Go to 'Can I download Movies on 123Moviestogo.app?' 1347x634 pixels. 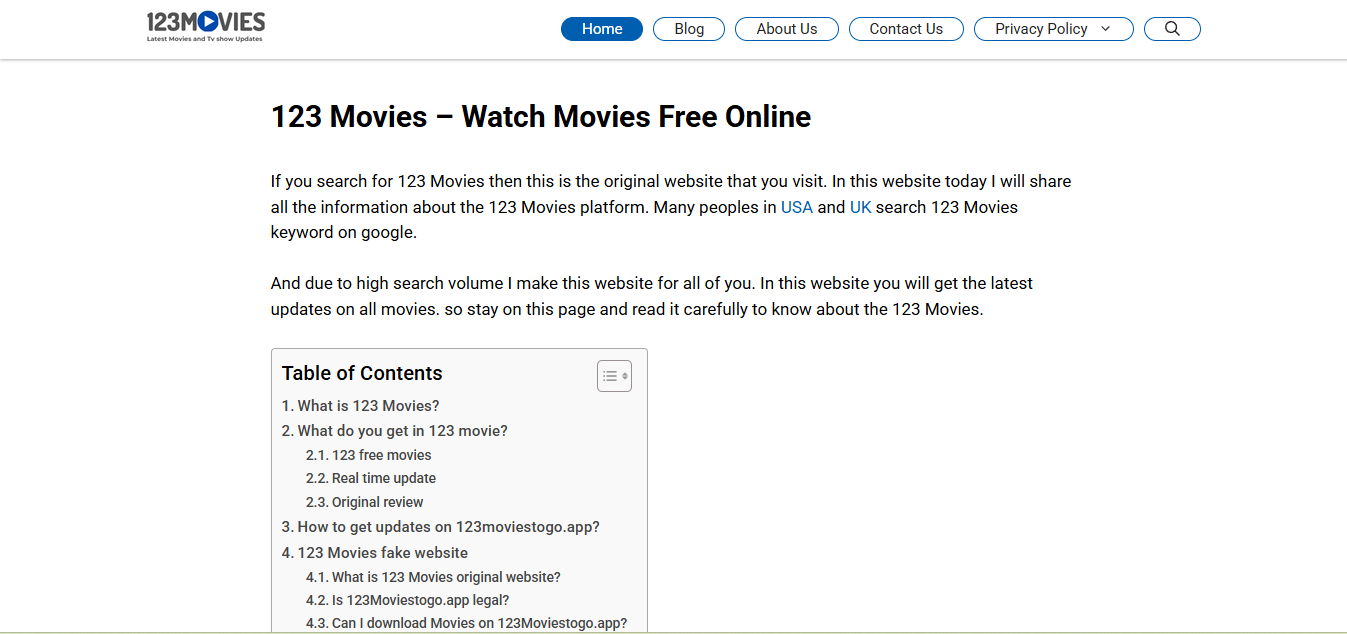click(466, 623)
